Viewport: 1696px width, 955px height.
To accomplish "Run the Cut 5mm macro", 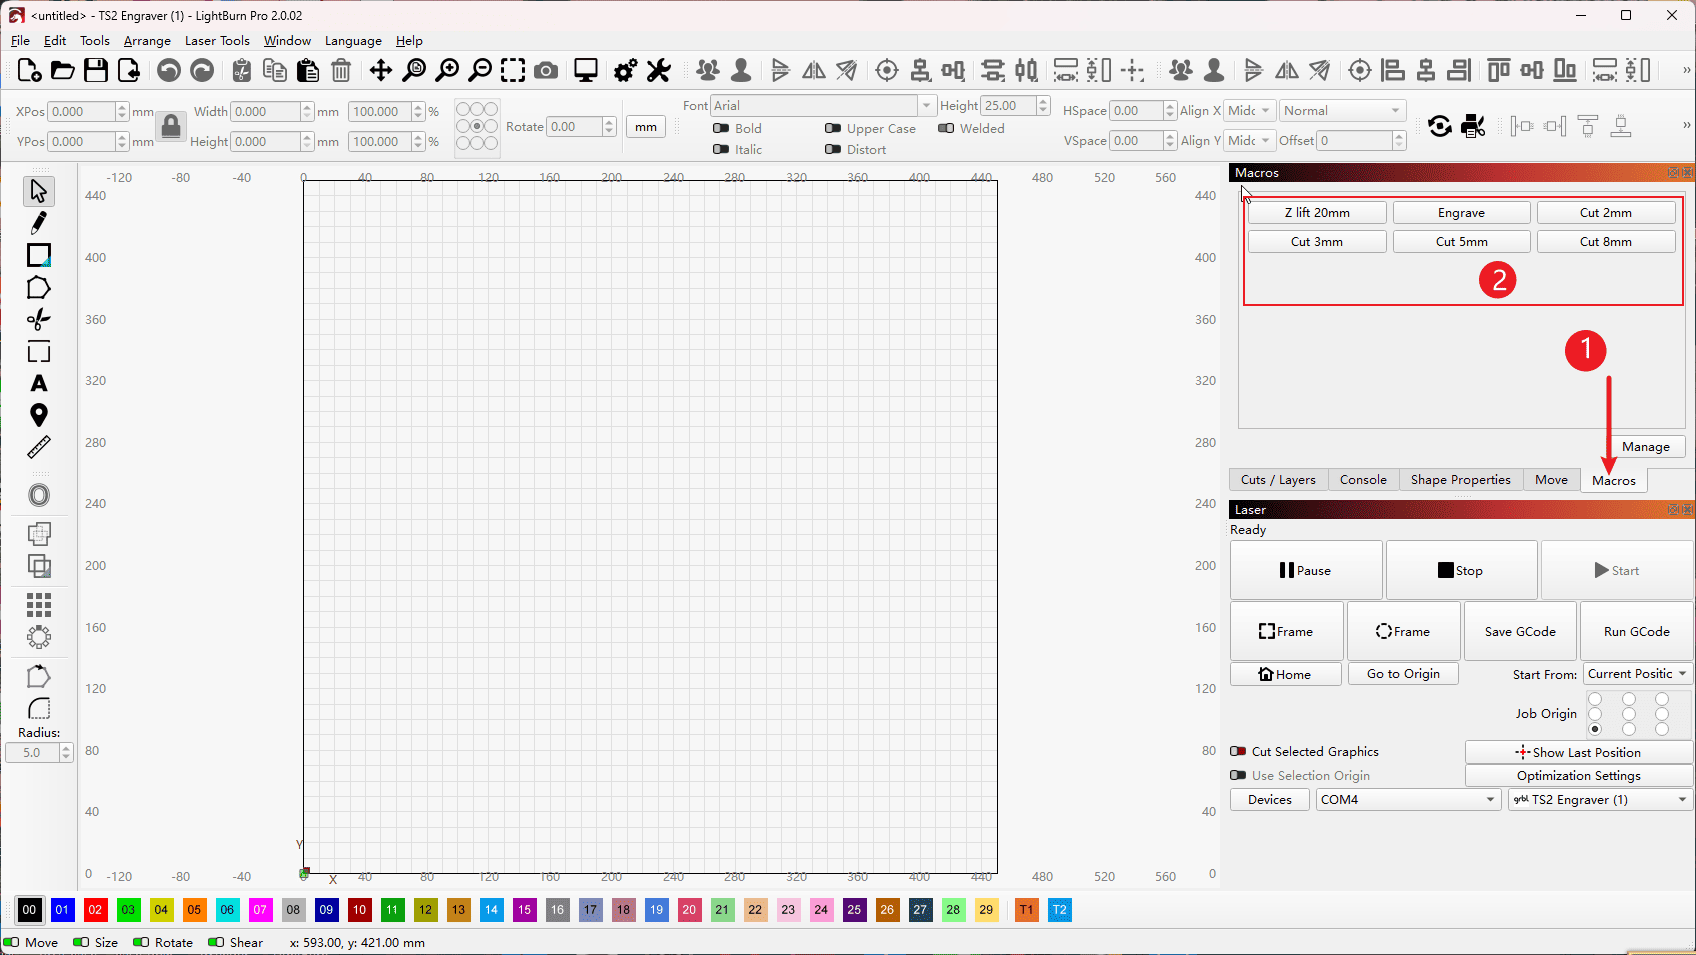I will [1461, 242].
